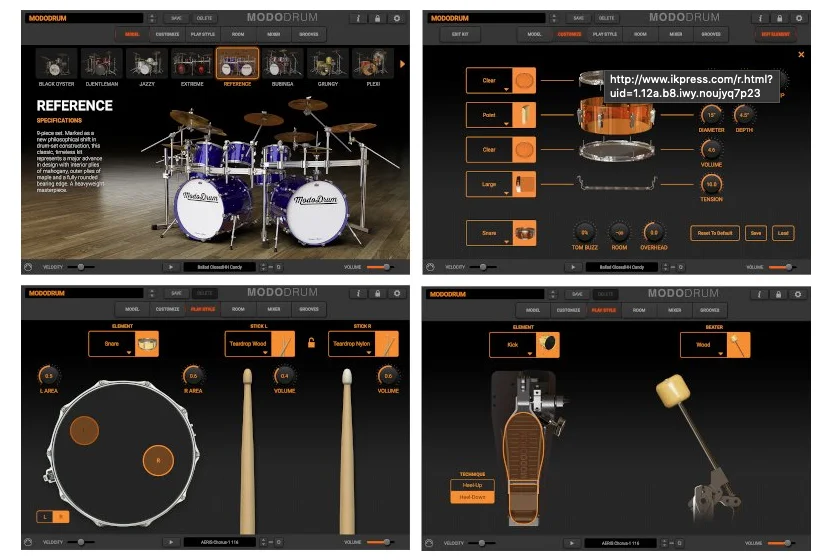This screenshot has width=830, height=560.
Task: Select the L hit zone on snare head
Action: [84, 430]
